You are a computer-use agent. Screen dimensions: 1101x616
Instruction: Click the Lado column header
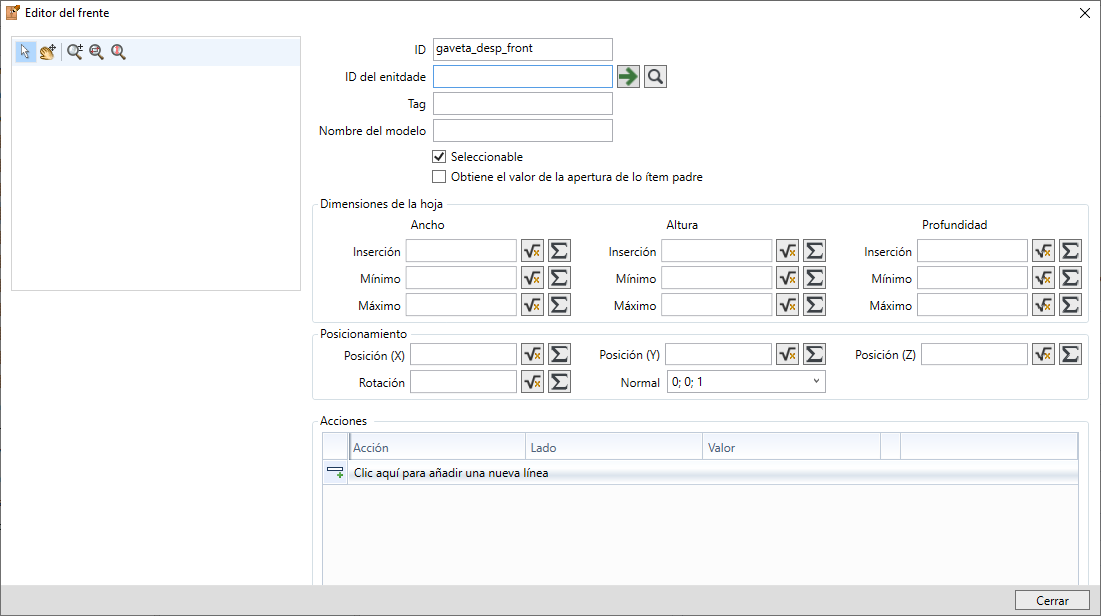coord(614,447)
